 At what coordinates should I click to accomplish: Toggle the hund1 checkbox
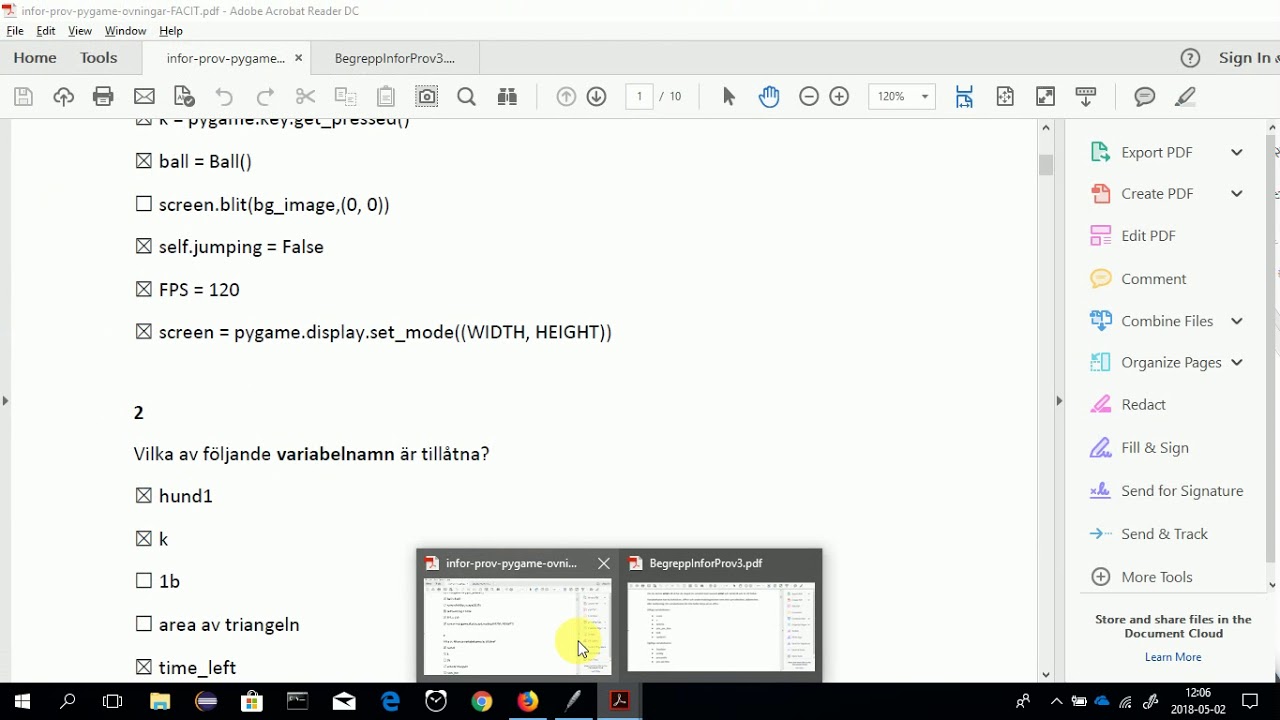pos(144,495)
